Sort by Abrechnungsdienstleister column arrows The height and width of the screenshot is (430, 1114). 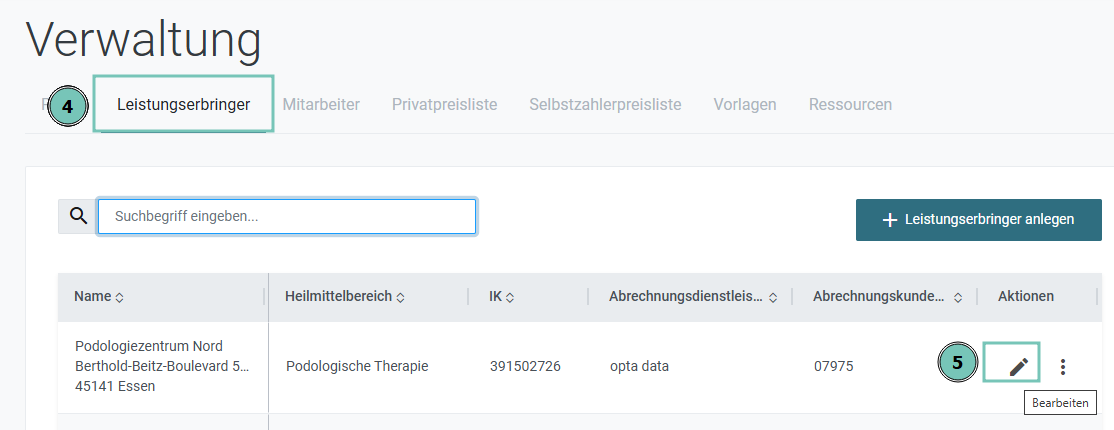tap(773, 298)
